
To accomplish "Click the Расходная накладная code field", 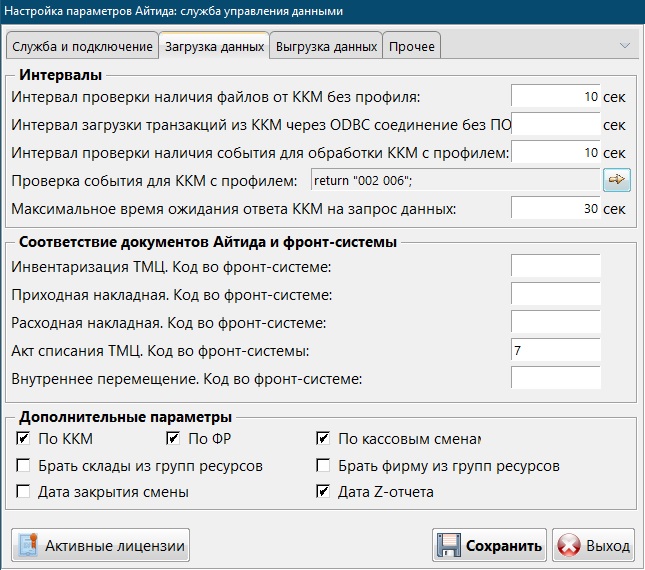I will pyautogui.click(x=556, y=322).
